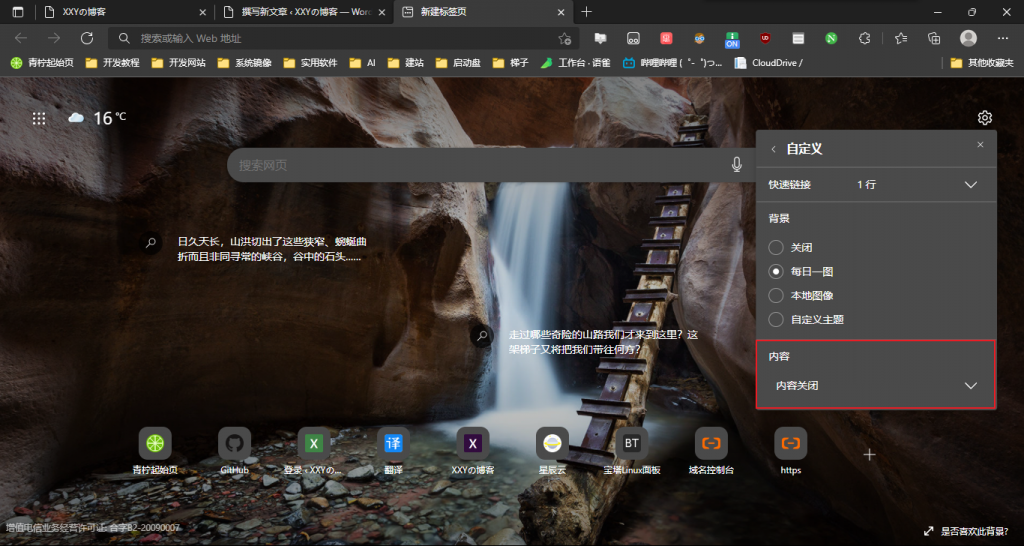The width and height of the screenshot is (1024, 546).
Task: Open the 其他收藏夹 bookmarks folder
Action: 983,62
